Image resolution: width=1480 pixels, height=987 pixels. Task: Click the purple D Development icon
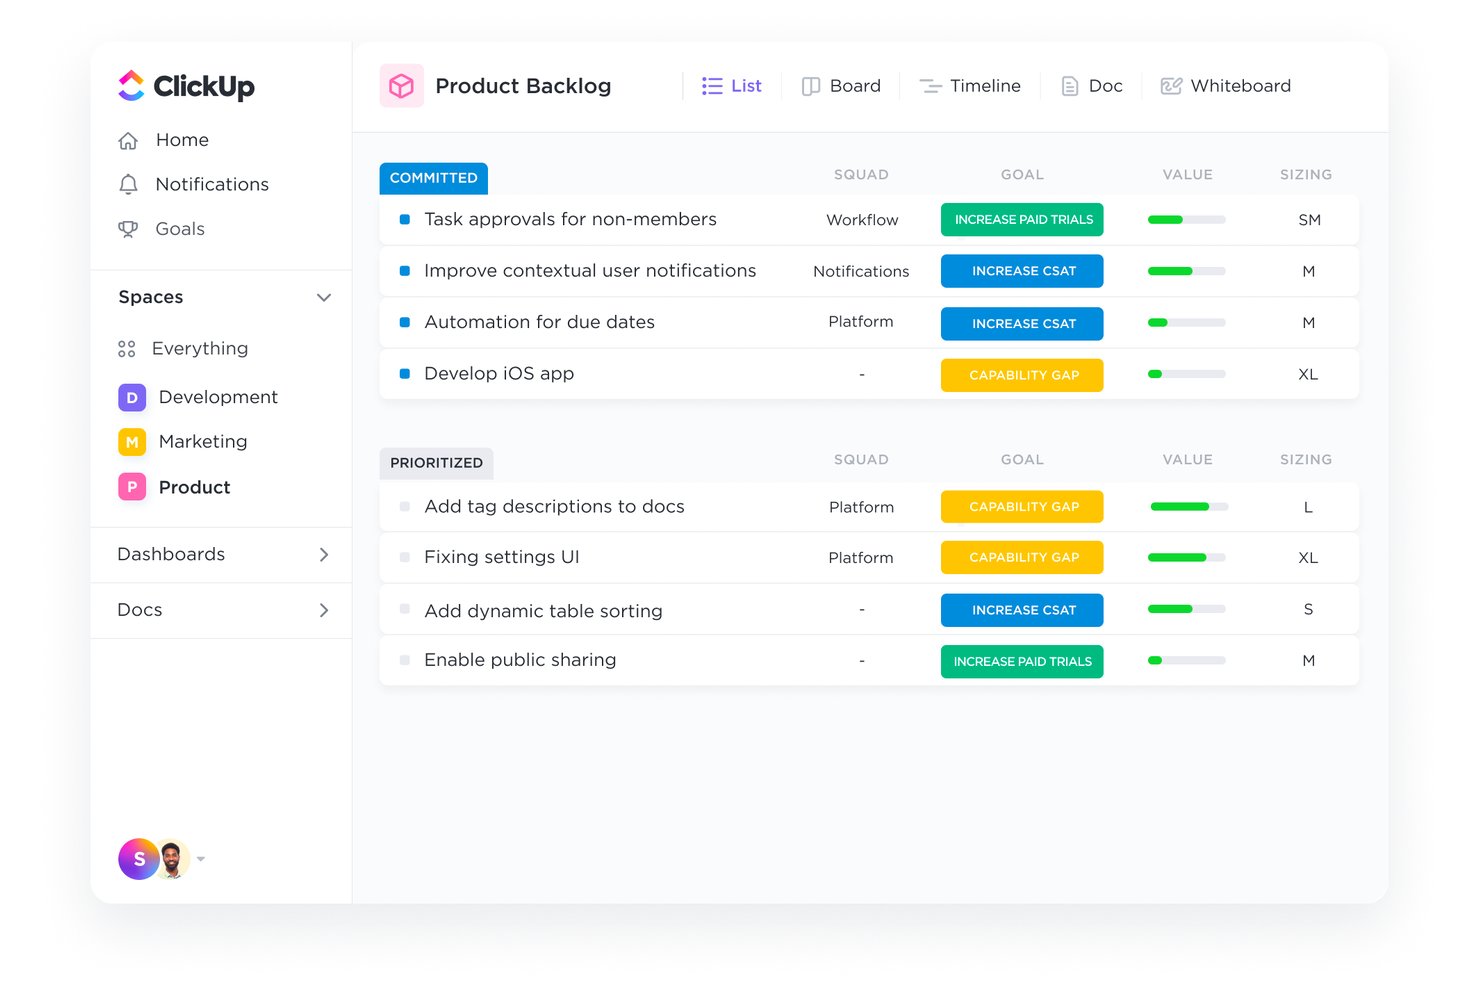(132, 397)
